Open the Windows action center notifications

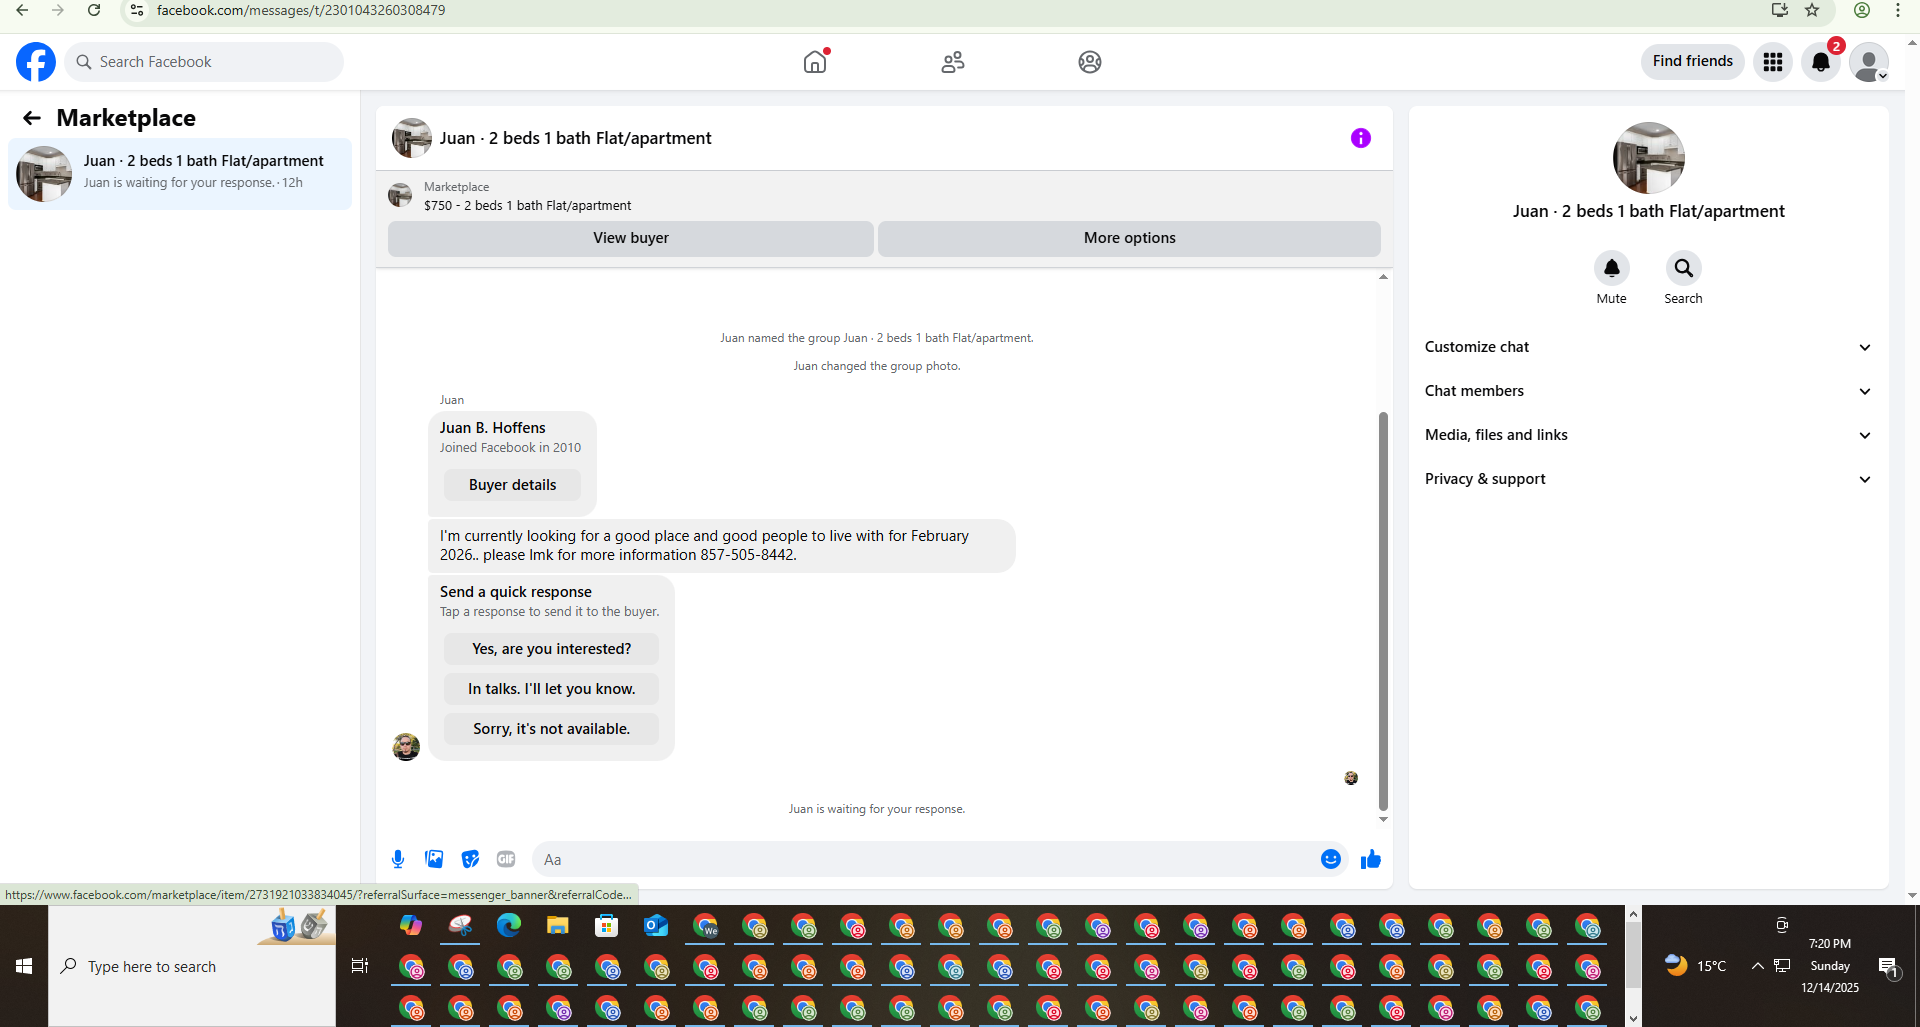[x=1888, y=966]
